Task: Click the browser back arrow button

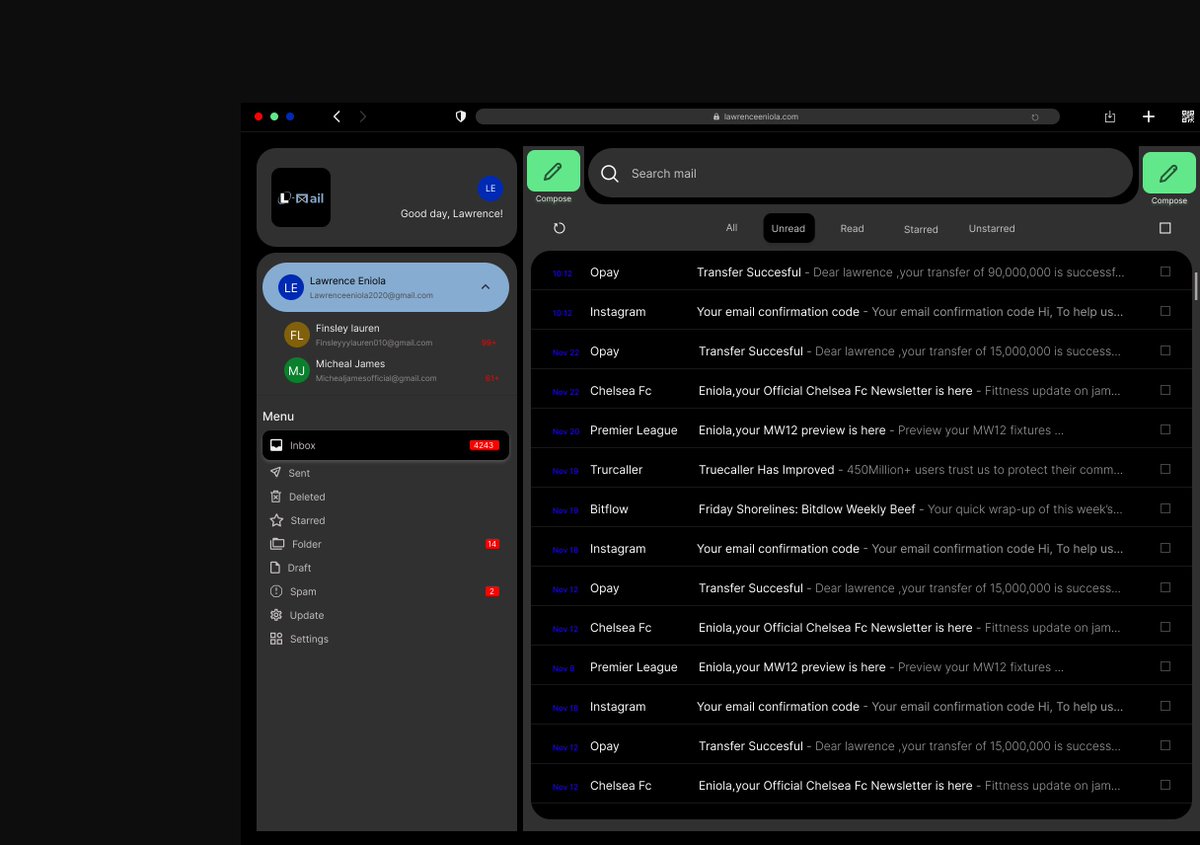Action: click(x=337, y=116)
